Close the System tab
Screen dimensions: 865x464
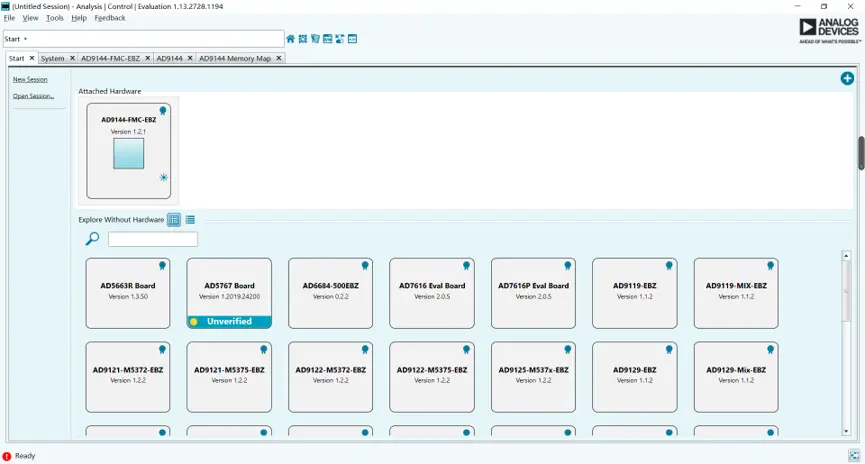[x=72, y=58]
